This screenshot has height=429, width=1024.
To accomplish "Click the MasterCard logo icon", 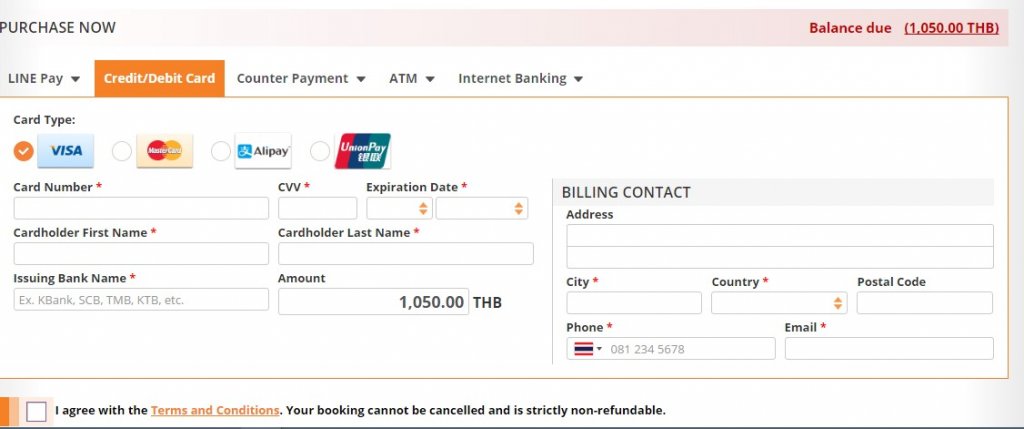I will tap(165, 151).
